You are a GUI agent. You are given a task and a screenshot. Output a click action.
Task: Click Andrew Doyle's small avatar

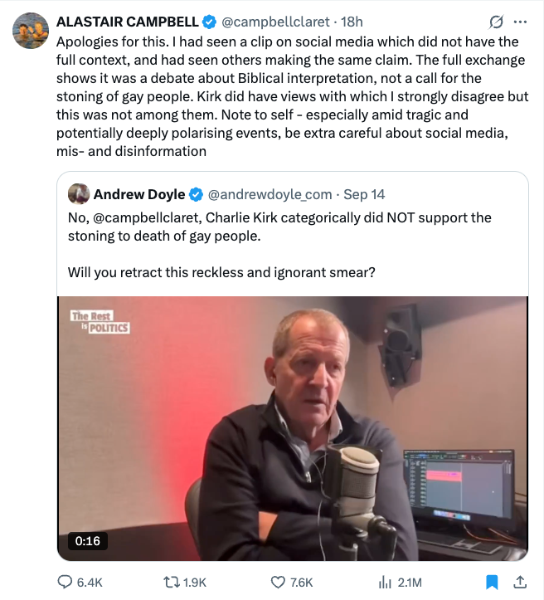pos(79,194)
